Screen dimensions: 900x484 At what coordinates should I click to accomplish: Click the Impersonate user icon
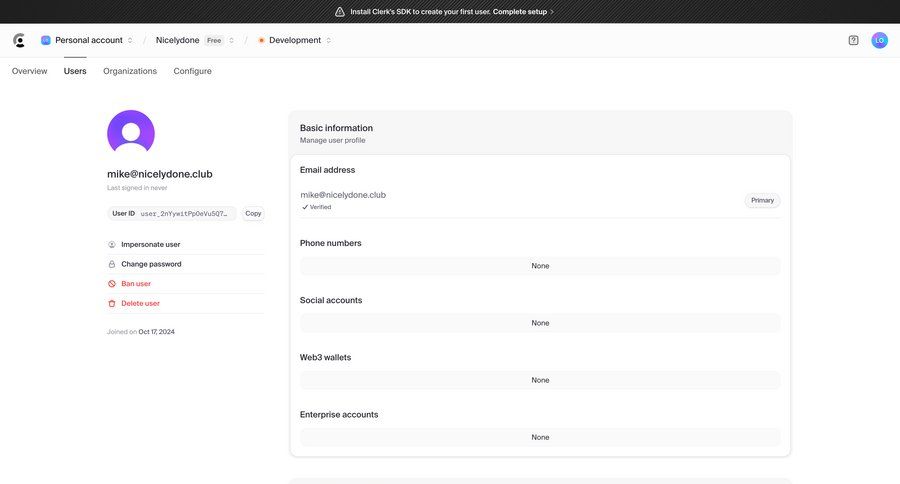pos(112,245)
